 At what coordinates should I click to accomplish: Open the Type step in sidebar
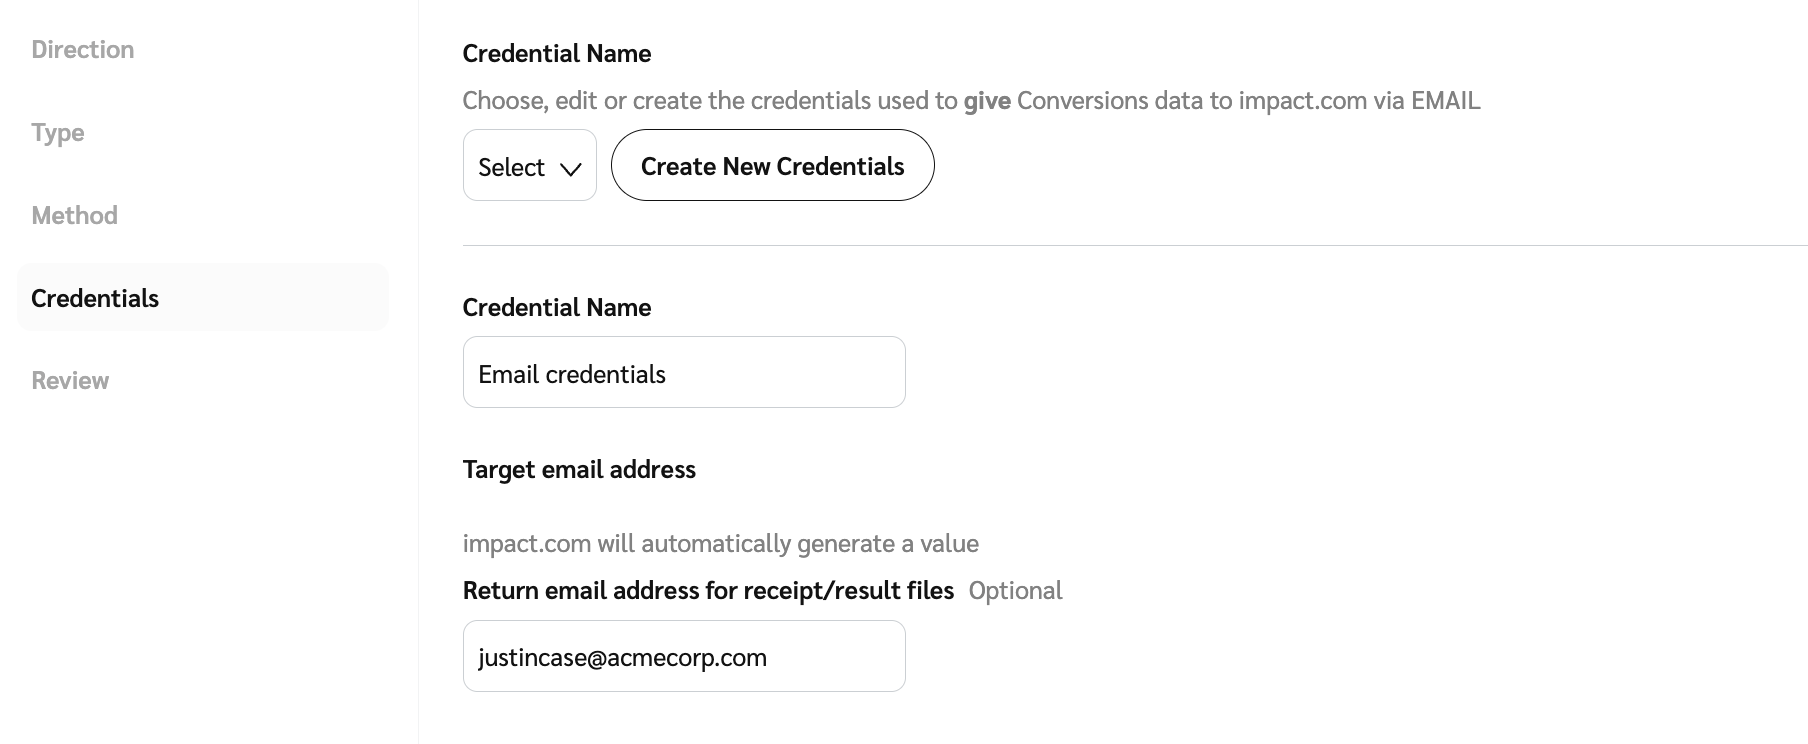(x=58, y=133)
